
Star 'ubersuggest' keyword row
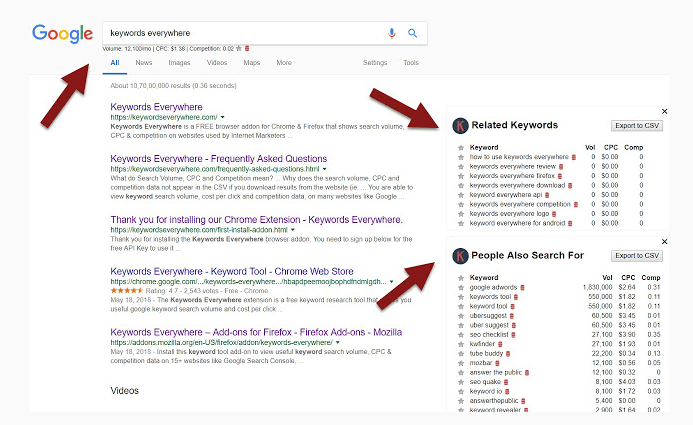[x=461, y=316]
